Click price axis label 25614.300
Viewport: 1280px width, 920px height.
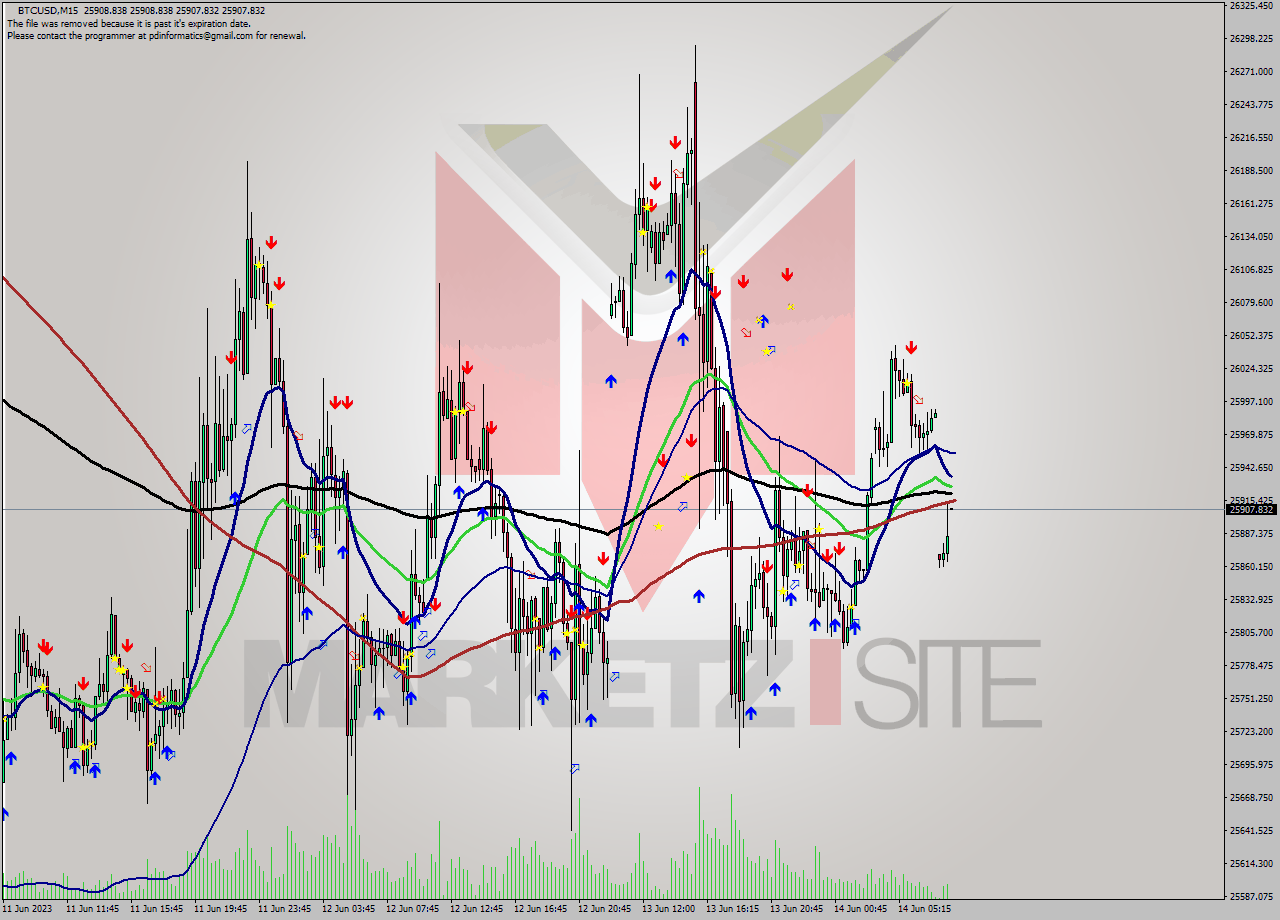point(1251,864)
